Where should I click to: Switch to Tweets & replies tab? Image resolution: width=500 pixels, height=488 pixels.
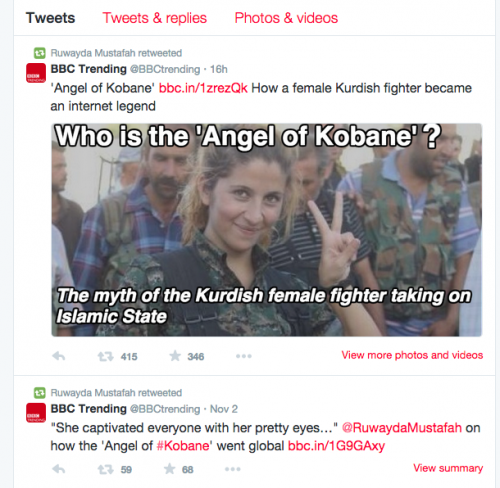155,18
